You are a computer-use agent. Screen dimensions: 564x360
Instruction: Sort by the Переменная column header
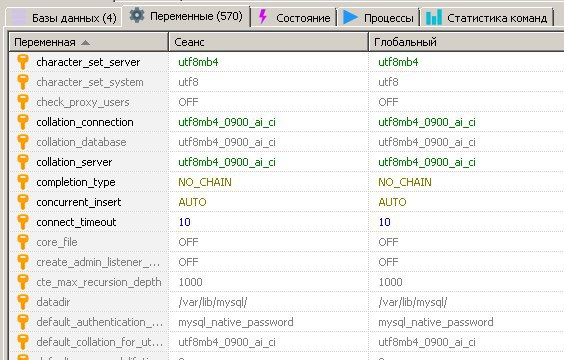[88, 42]
